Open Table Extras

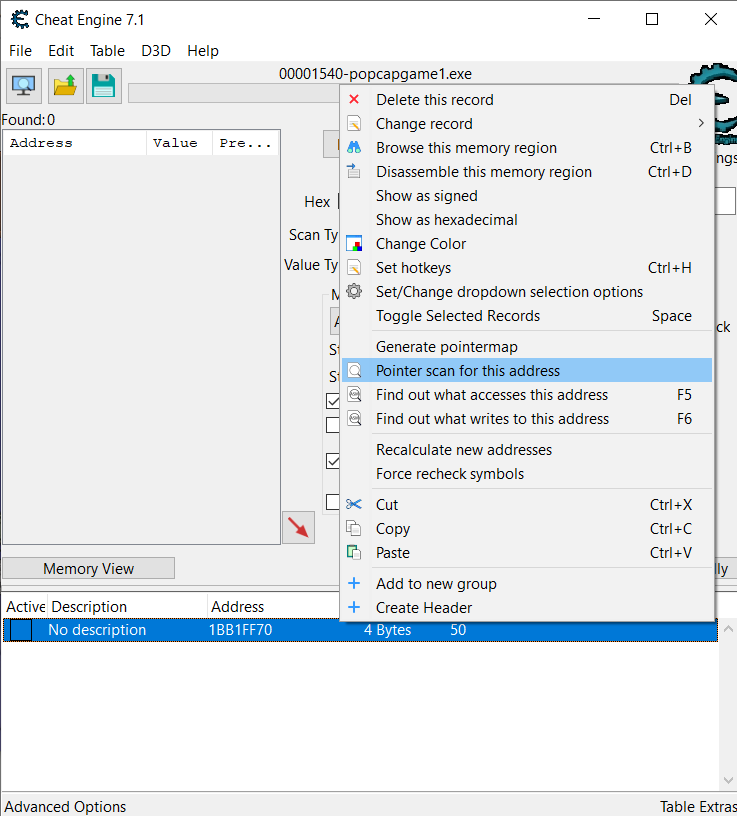[698, 806]
